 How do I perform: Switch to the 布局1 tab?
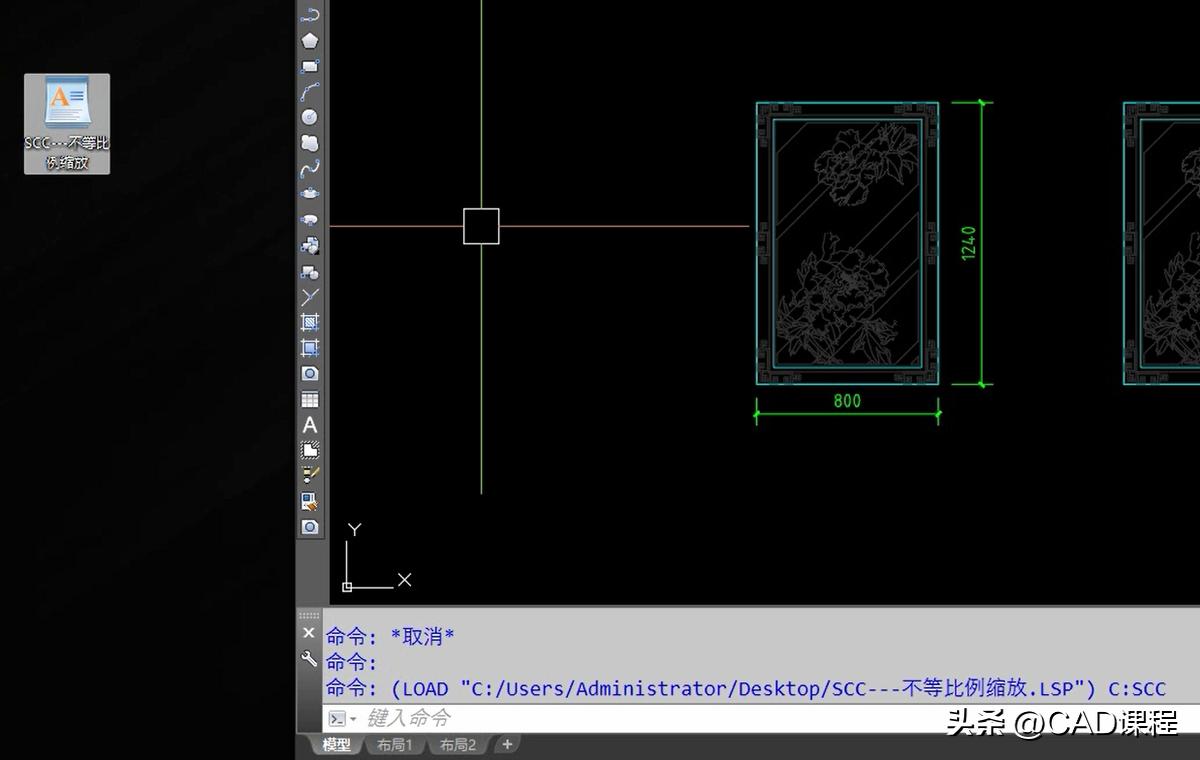[394, 745]
